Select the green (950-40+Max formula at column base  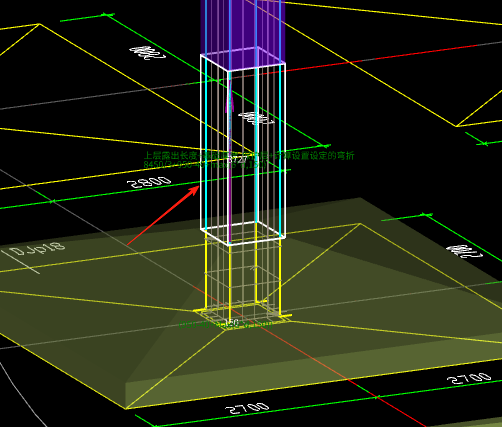pos(226,324)
